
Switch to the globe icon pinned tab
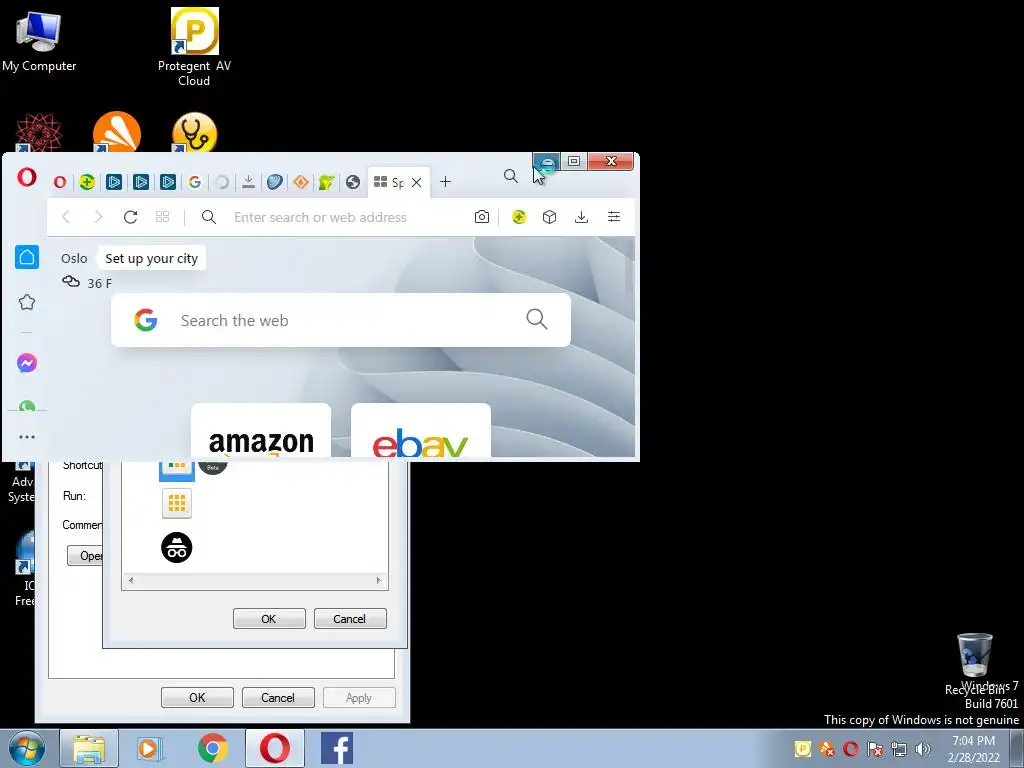[x=353, y=182]
